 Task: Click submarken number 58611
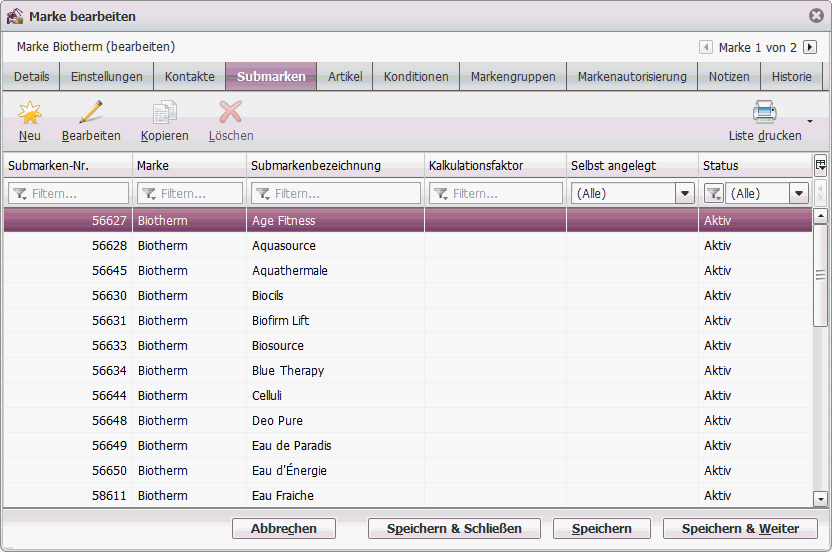[x=109, y=496]
